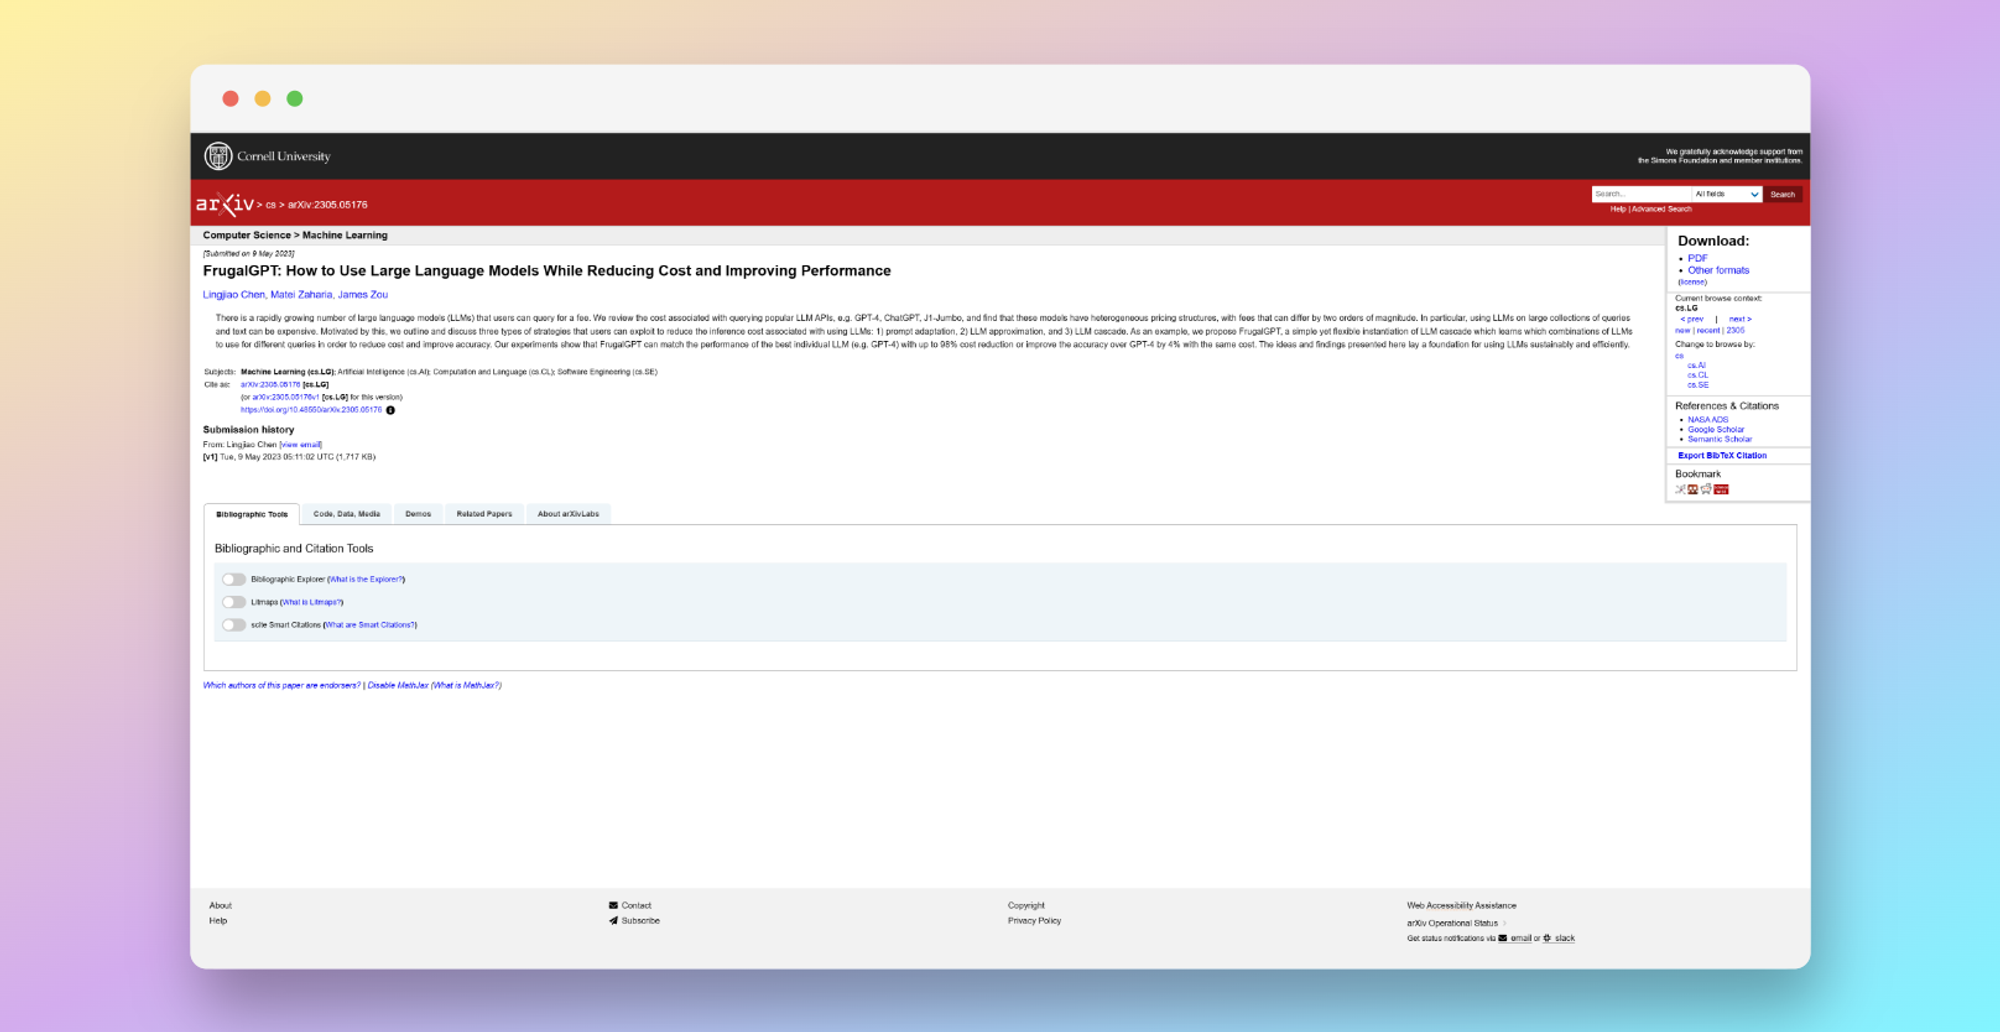
Task: Expand arXiv Operational Status chevron
Action: 1504,923
